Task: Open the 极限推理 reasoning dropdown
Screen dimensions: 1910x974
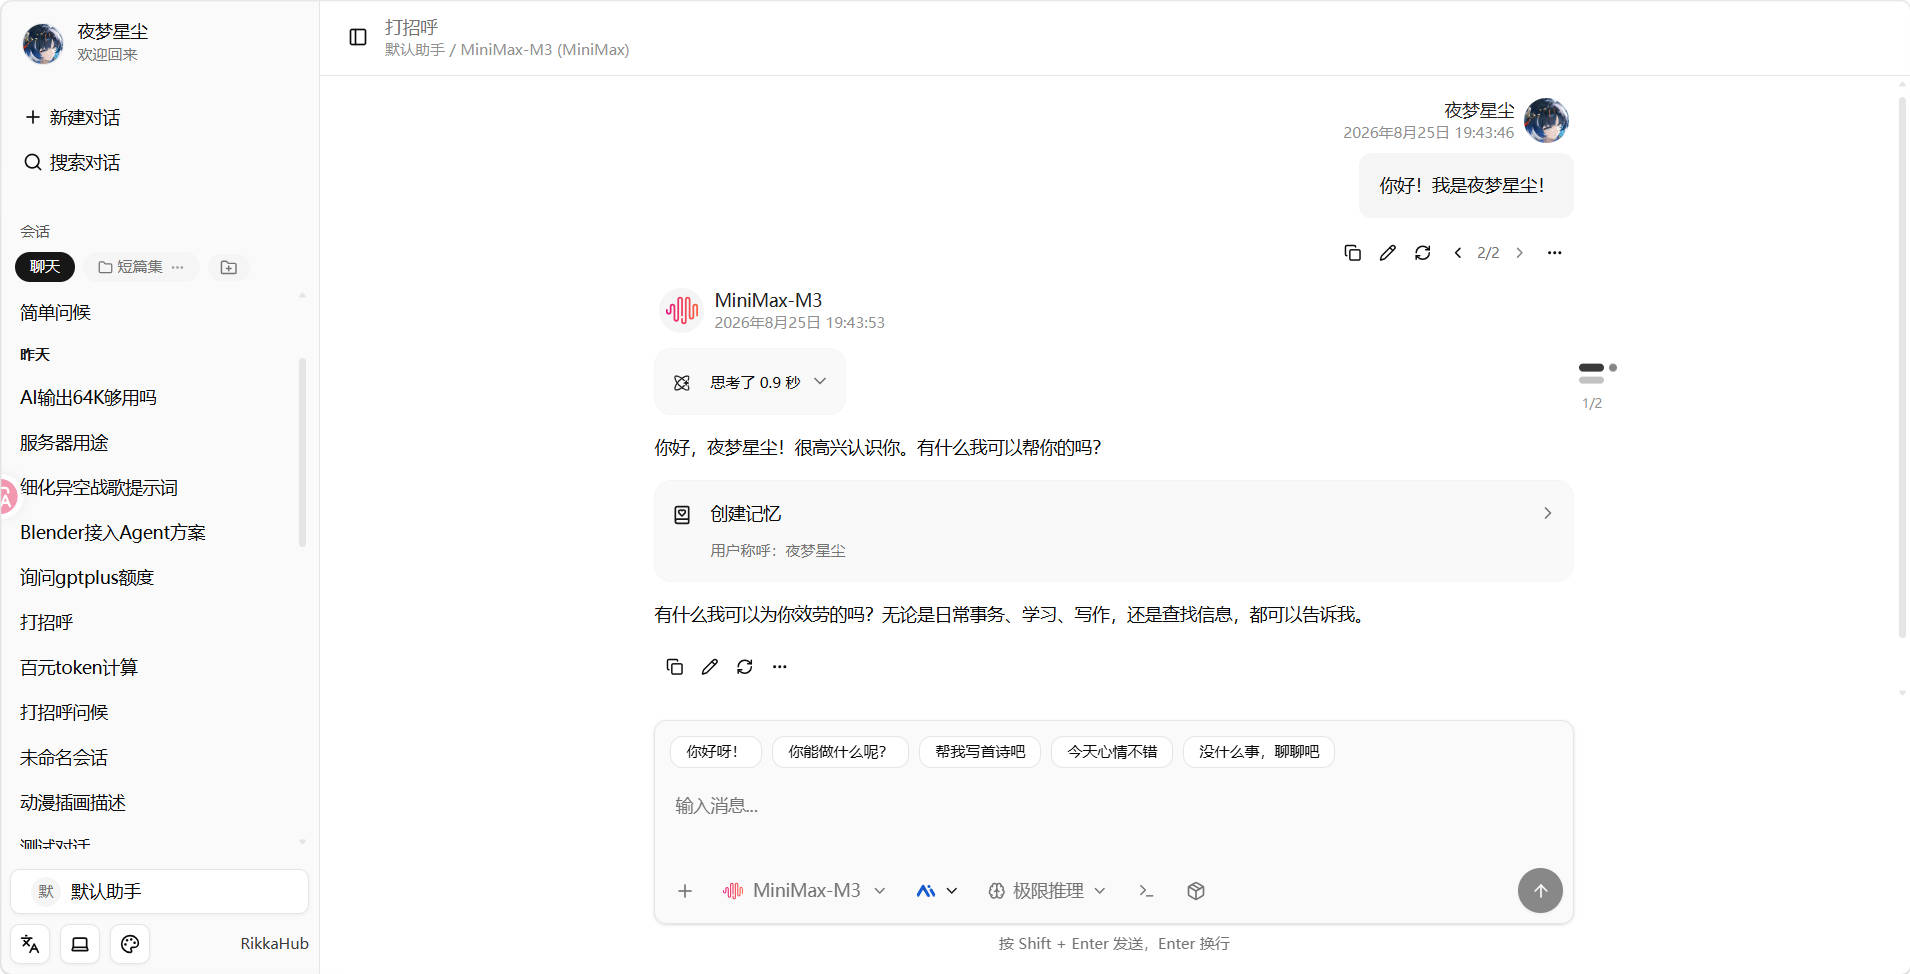Action: click(x=1047, y=891)
